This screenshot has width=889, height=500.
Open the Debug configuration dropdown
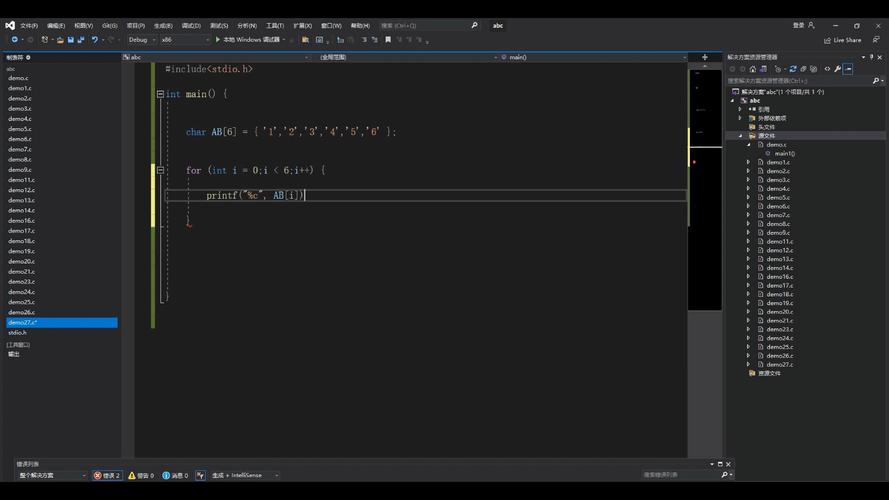click(x=141, y=40)
